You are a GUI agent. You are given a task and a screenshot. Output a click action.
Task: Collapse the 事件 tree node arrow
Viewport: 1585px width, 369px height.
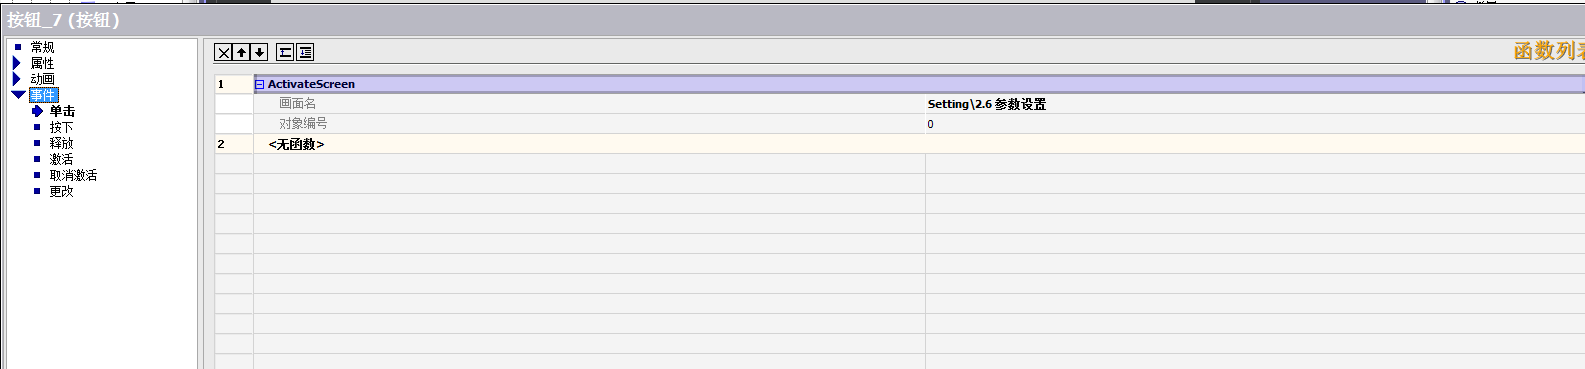(x=18, y=95)
